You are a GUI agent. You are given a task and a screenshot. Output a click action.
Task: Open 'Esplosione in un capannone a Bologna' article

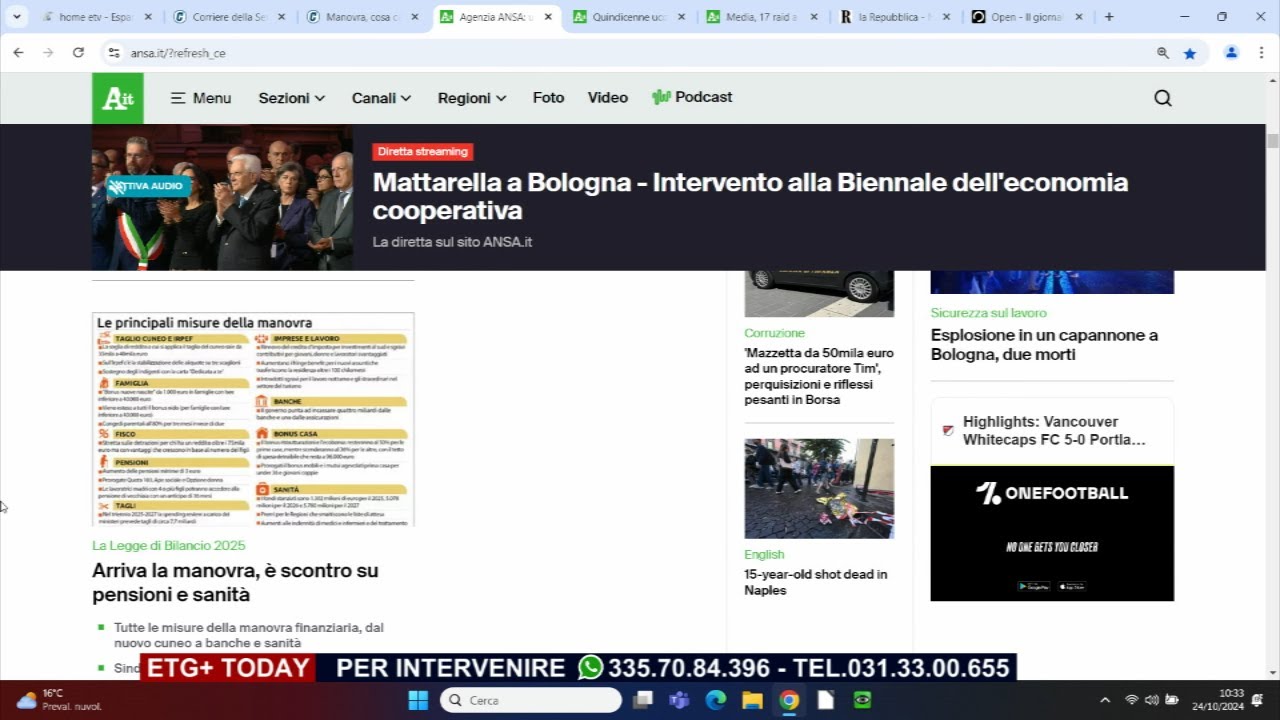(1044, 345)
